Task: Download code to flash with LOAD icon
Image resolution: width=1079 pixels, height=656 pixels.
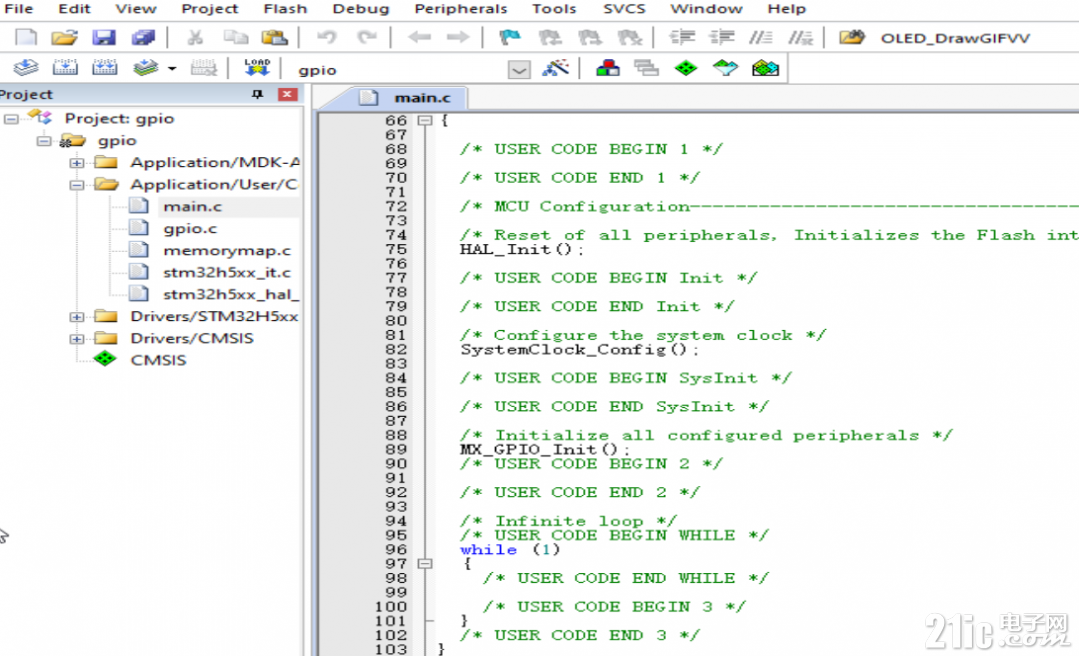Action: tap(257, 67)
